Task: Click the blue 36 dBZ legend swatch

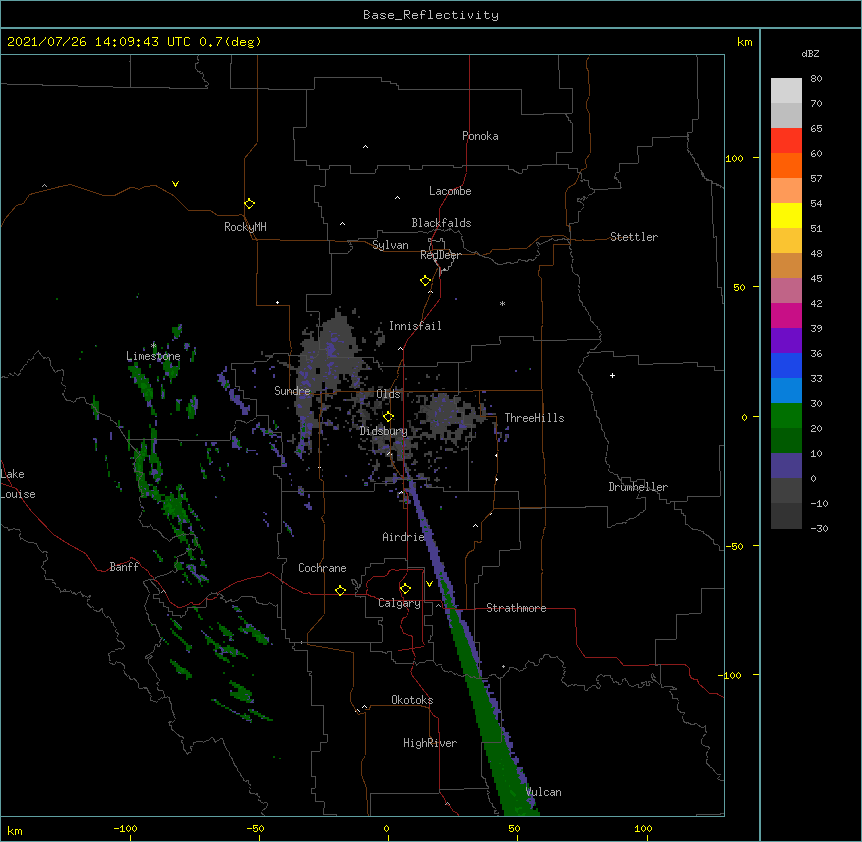Action: (786, 365)
